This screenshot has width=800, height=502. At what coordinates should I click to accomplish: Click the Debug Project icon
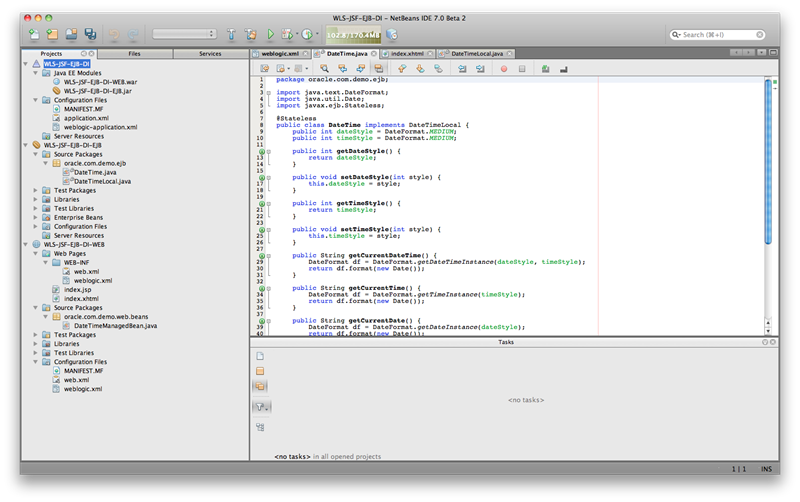(x=287, y=34)
